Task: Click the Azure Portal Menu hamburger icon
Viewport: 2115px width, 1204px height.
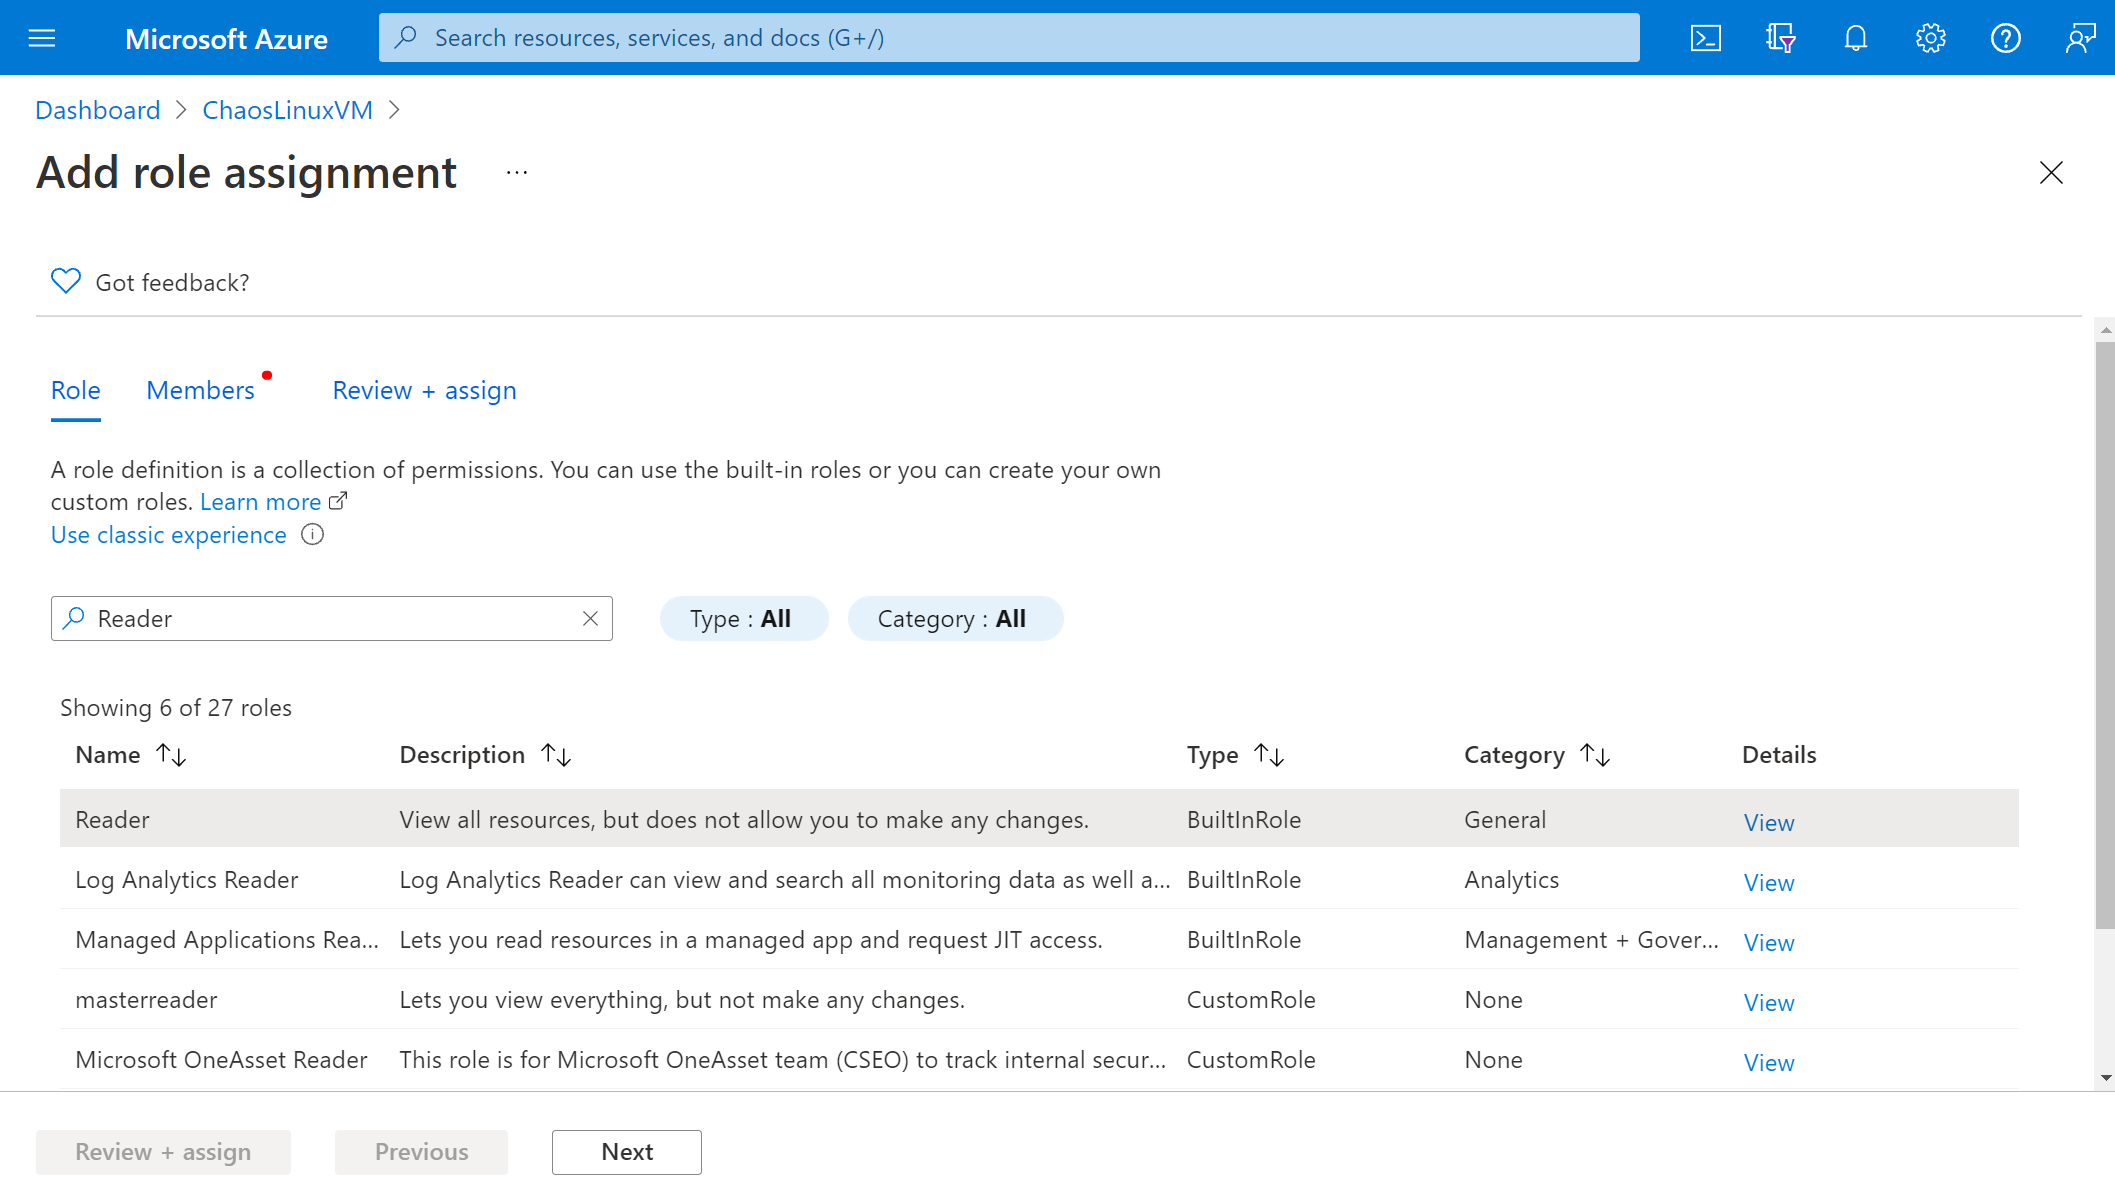Action: point(42,38)
